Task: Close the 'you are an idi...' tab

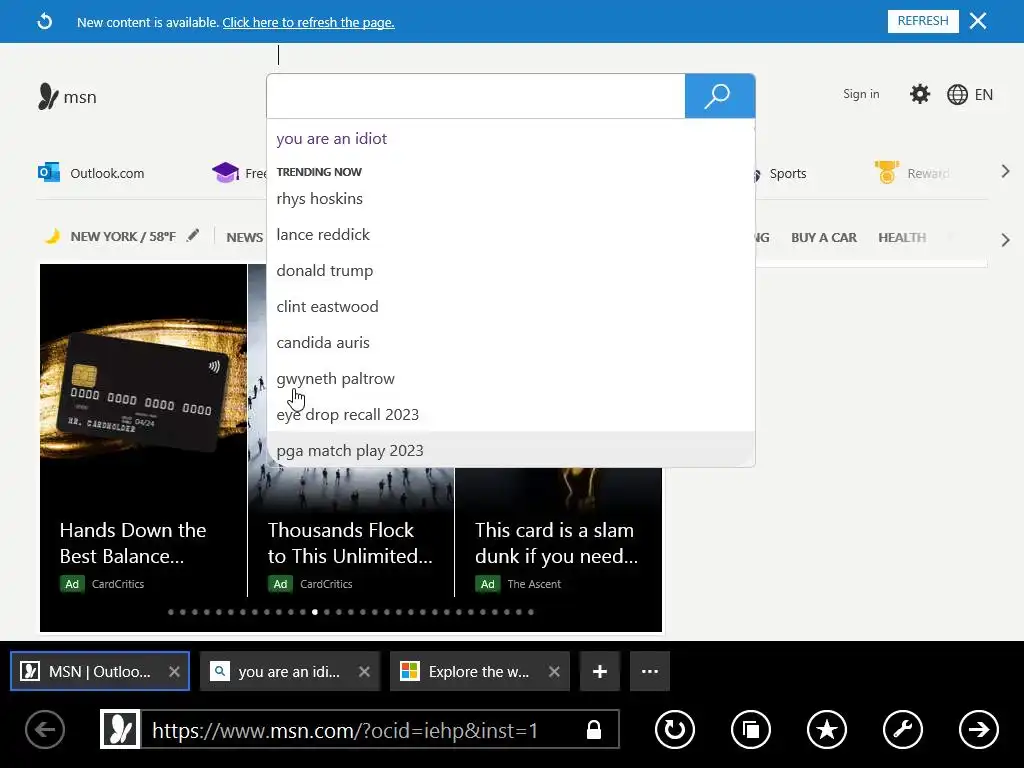Action: point(364,671)
